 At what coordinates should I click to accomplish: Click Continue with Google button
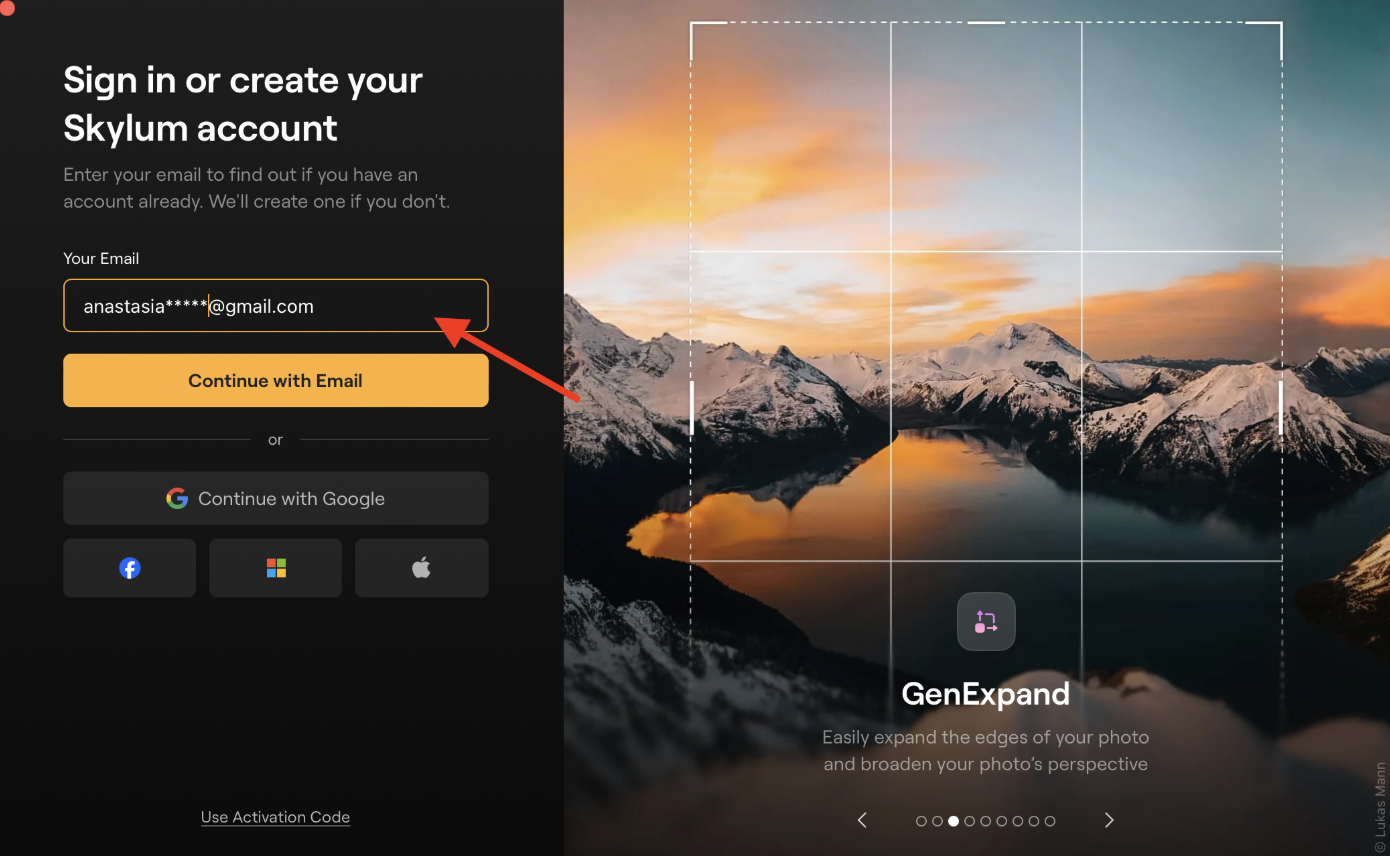pos(276,498)
